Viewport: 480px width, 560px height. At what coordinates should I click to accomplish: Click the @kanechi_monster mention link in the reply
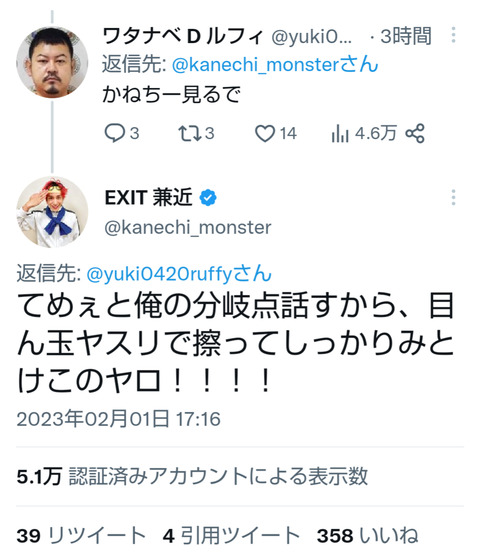click(x=275, y=65)
